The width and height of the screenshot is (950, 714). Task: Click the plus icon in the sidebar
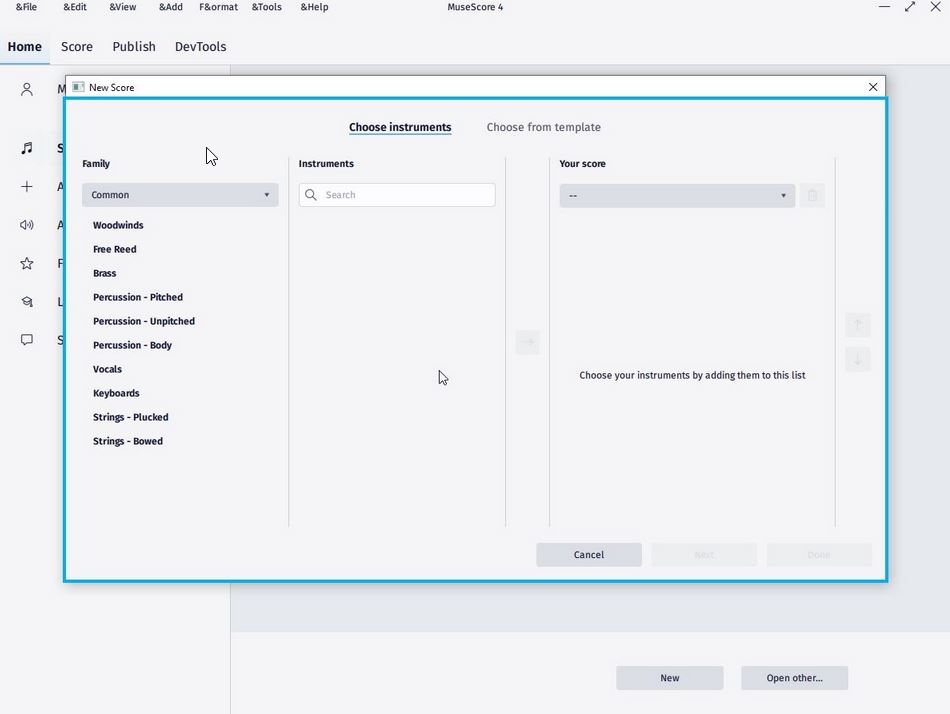(27, 186)
